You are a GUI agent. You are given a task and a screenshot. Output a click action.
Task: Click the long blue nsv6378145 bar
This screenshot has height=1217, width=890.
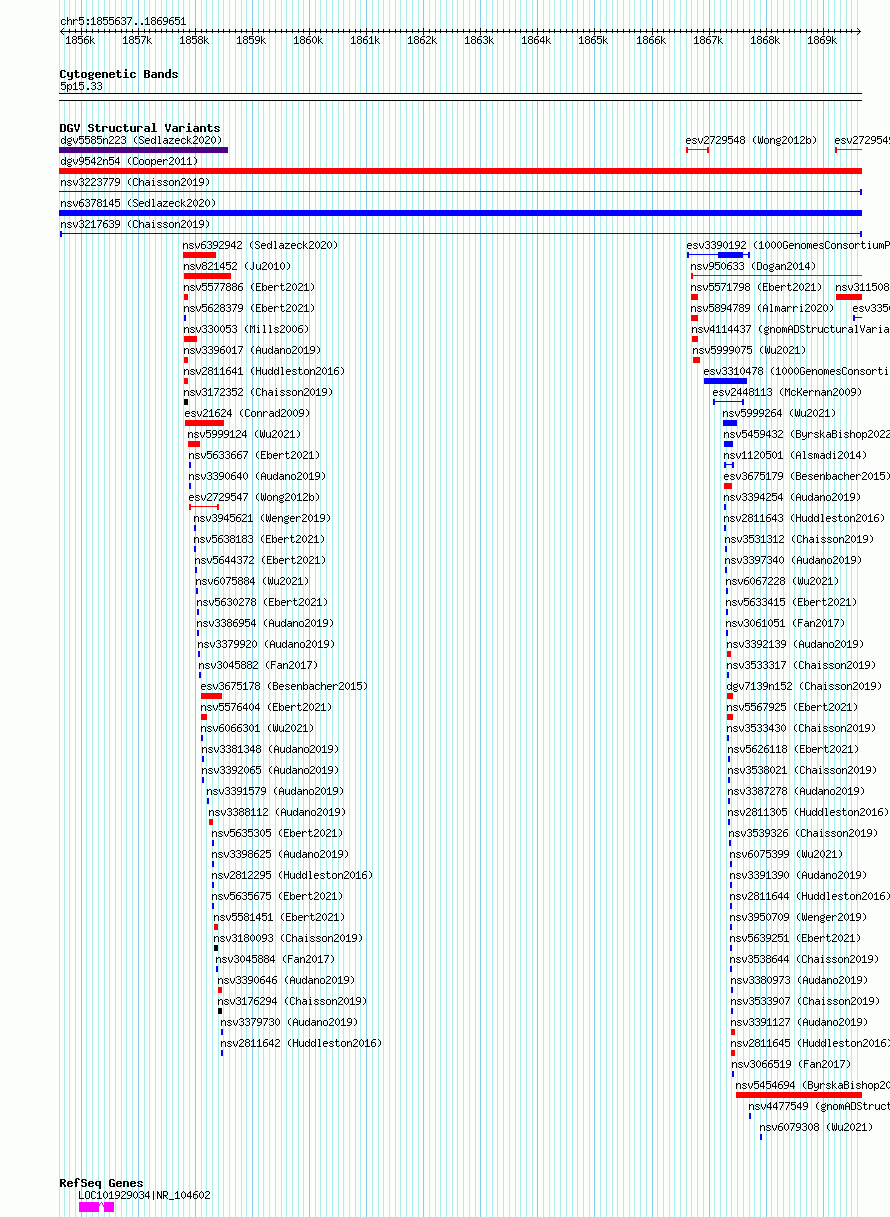pos(460,213)
